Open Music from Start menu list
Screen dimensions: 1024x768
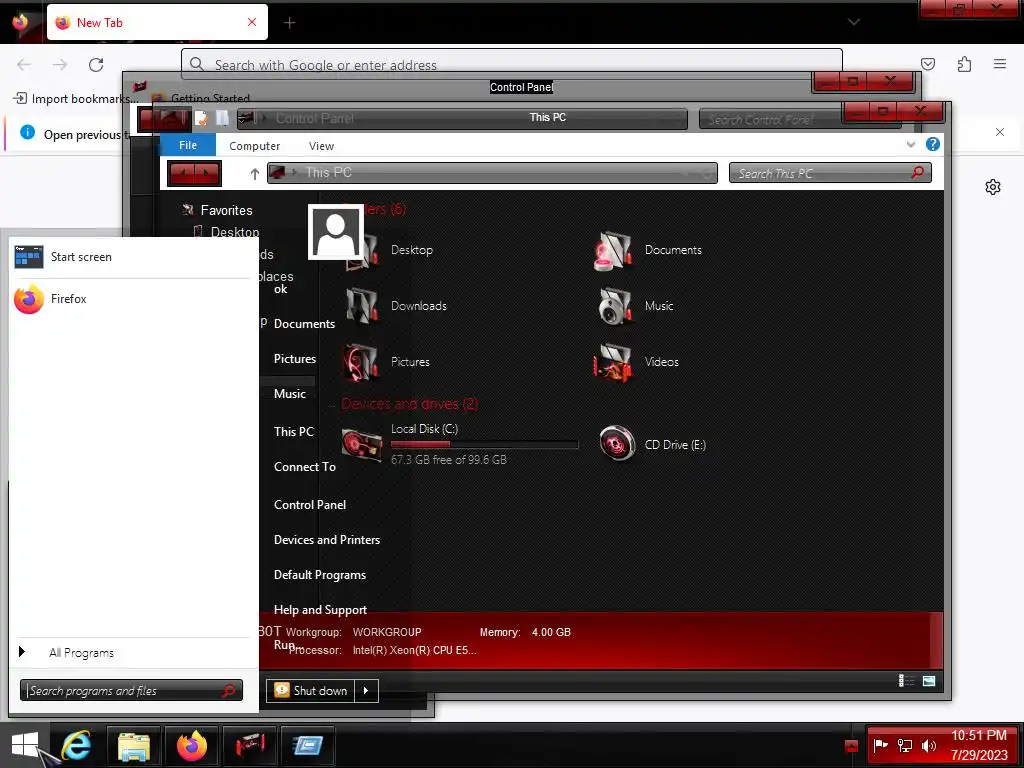(289, 394)
